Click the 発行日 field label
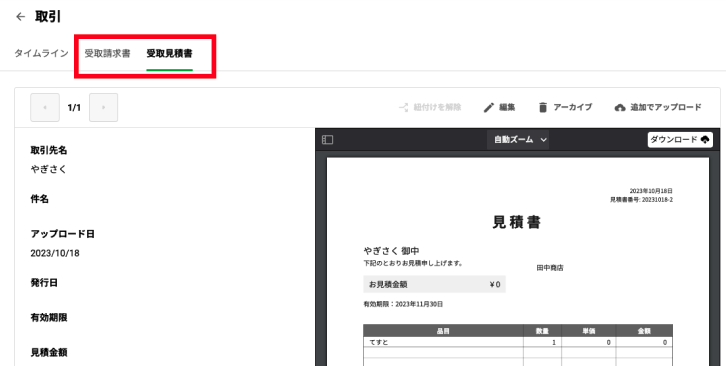Viewport: 726px width, 366px height. coord(44,283)
